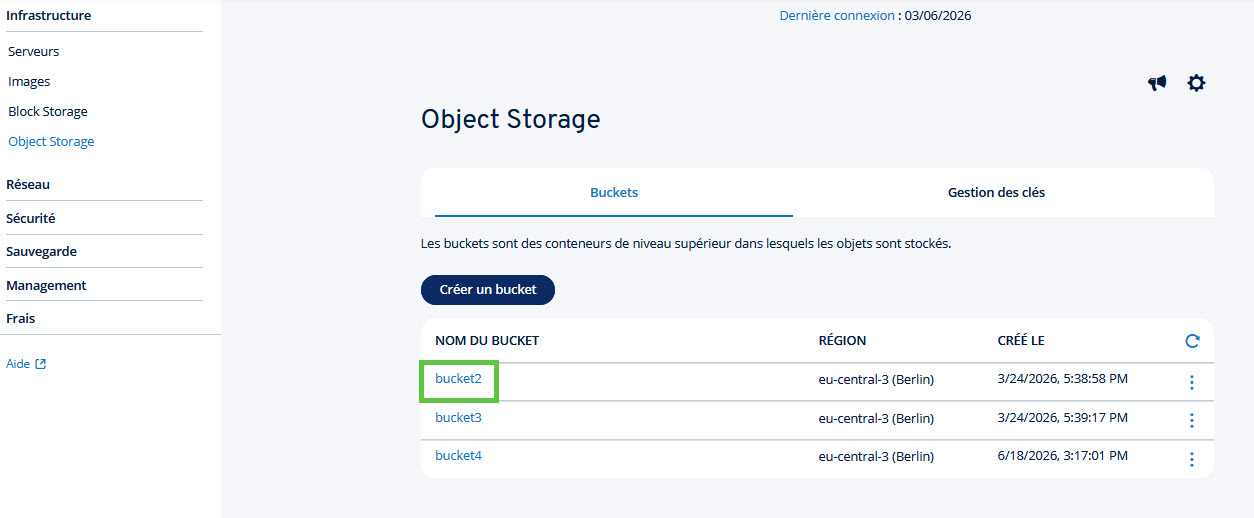Open the bucket2 link
This screenshot has height=518, width=1254.
click(458, 379)
